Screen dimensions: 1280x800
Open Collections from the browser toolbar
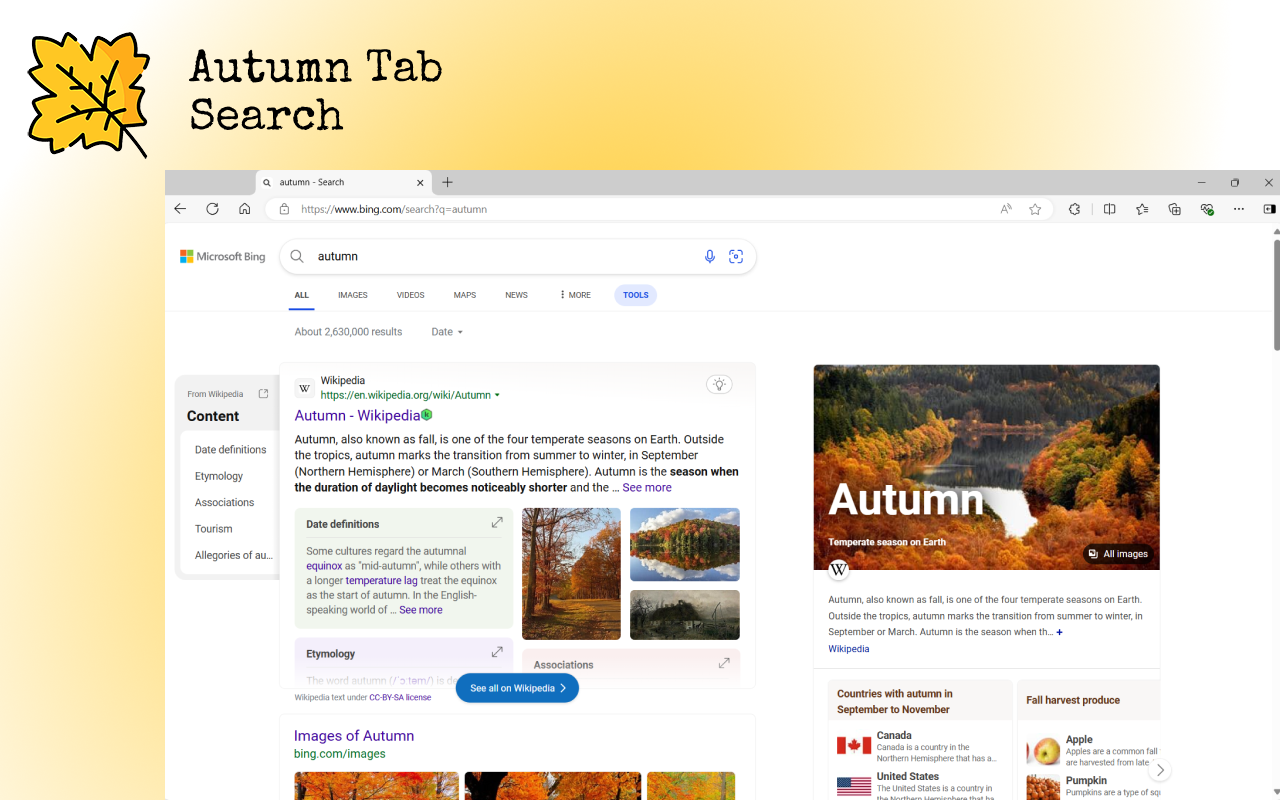click(1174, 209)
